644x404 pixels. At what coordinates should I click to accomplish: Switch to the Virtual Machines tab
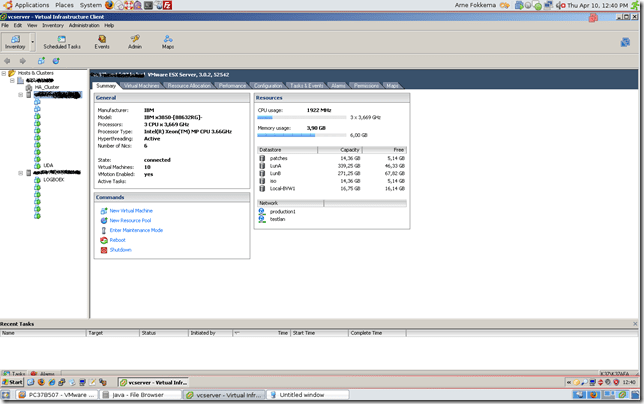click(142, 86)
